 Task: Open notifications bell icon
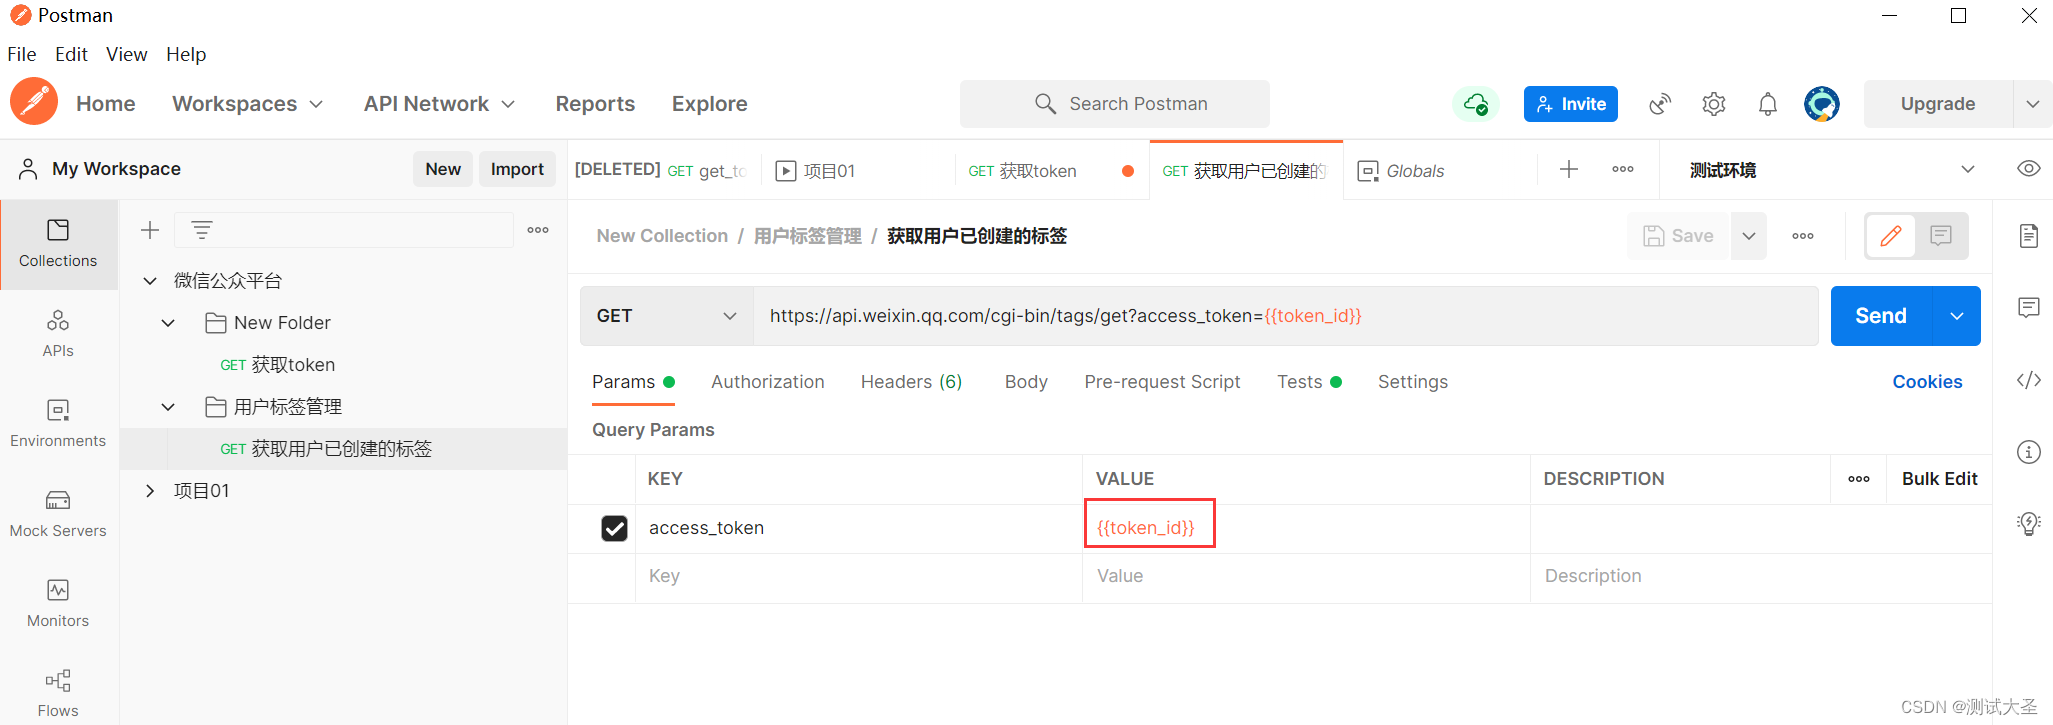(1768, 104)
